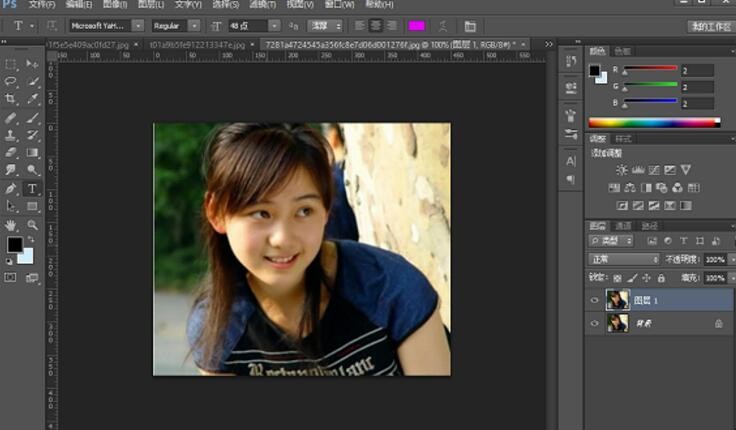Select the Clone Stamp tool

(x=10, y=135)
